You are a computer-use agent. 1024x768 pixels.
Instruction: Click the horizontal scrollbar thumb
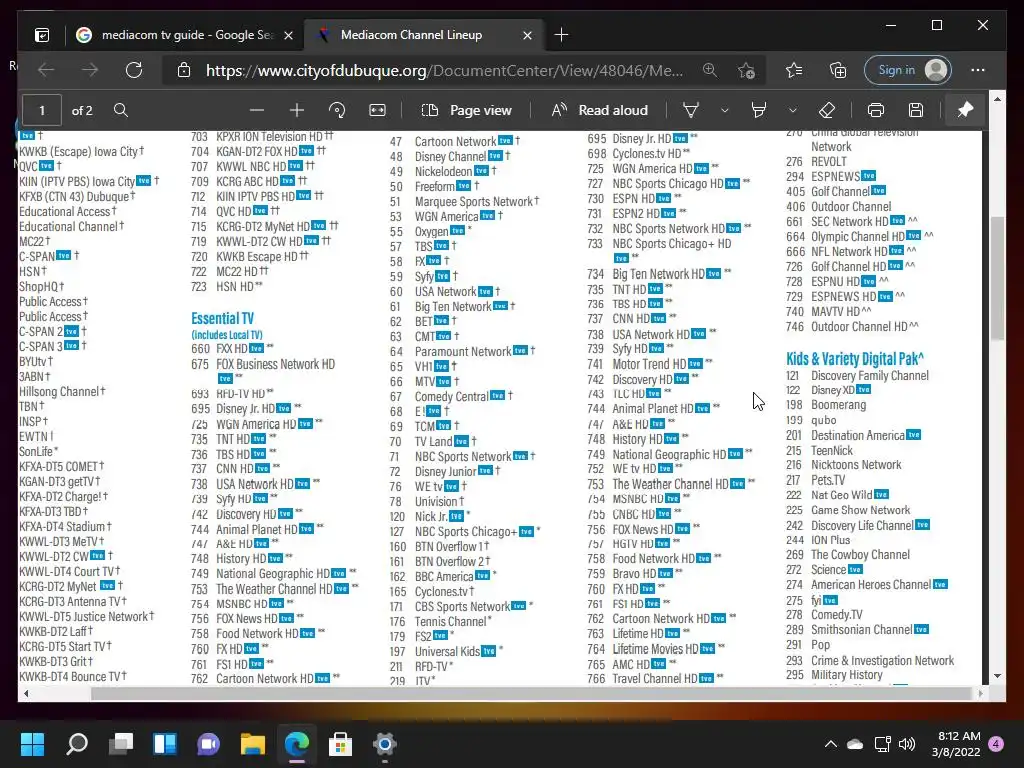530,694
